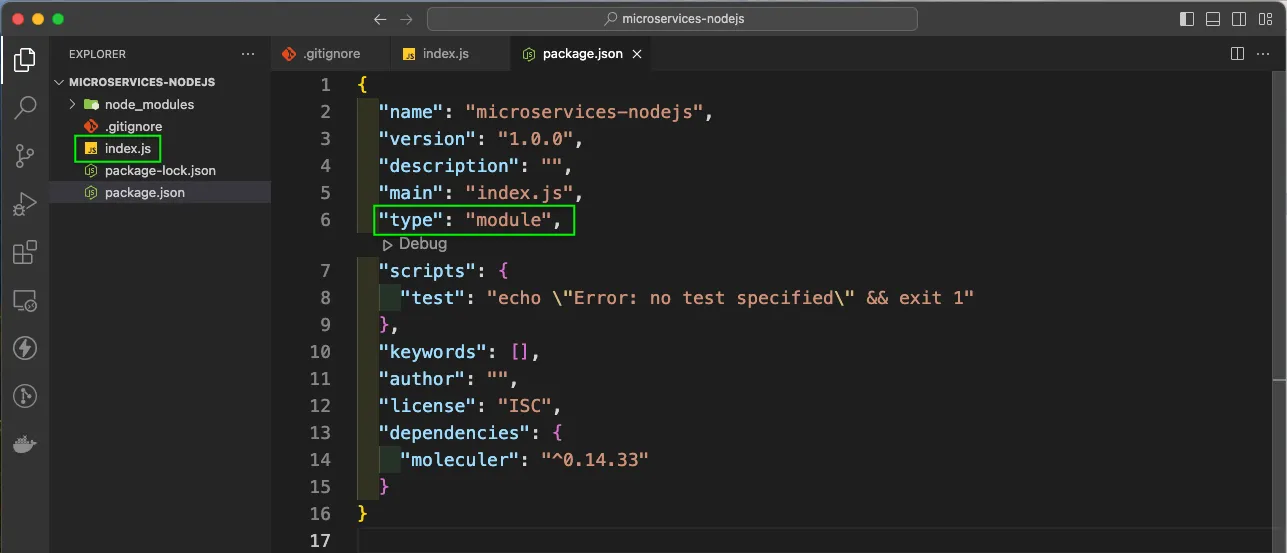Click the EXPLORER panel title
This screenshot has width=1287, height=553.
[97, 54]
